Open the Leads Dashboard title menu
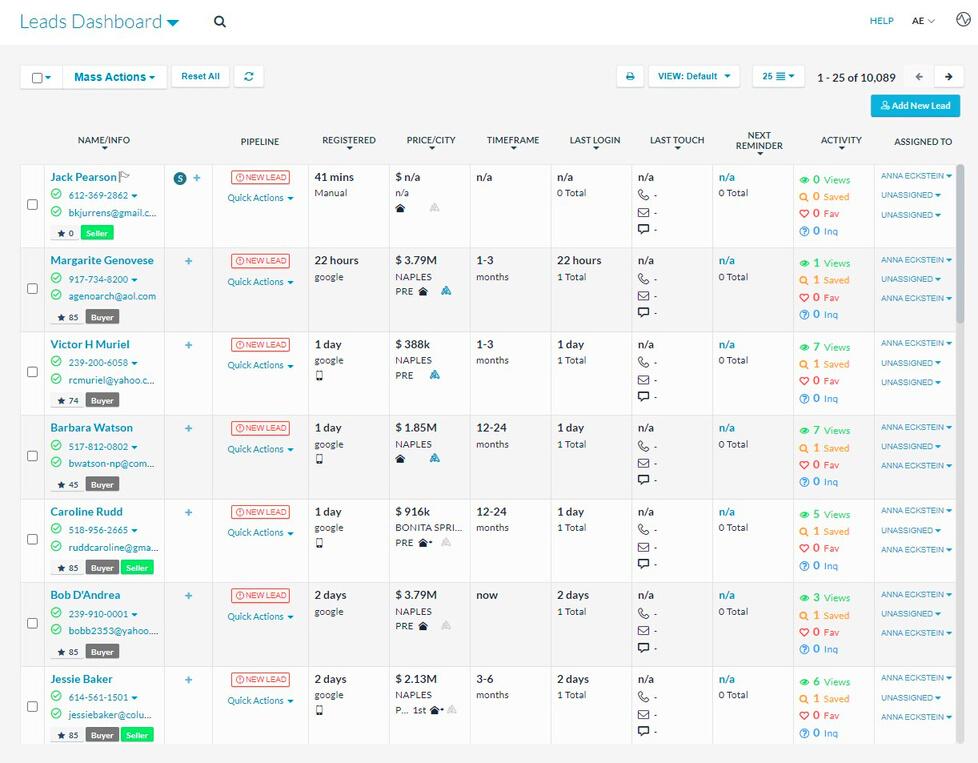The width and height of the screenshot is (978, 763). click(x=99, y=22)
